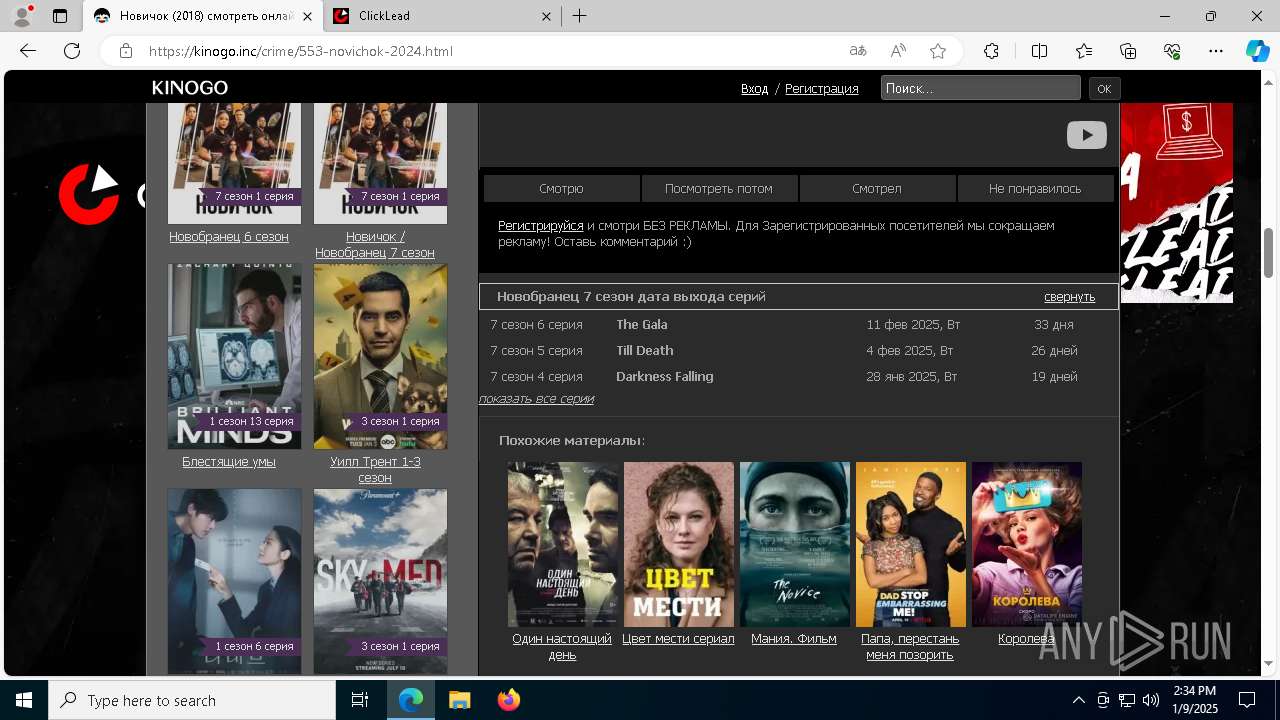This screenshot has height=720, width=1280.
Task: Open the Королева poster thumbnail
Action: pyautogui.click(x=1026, y=544)
